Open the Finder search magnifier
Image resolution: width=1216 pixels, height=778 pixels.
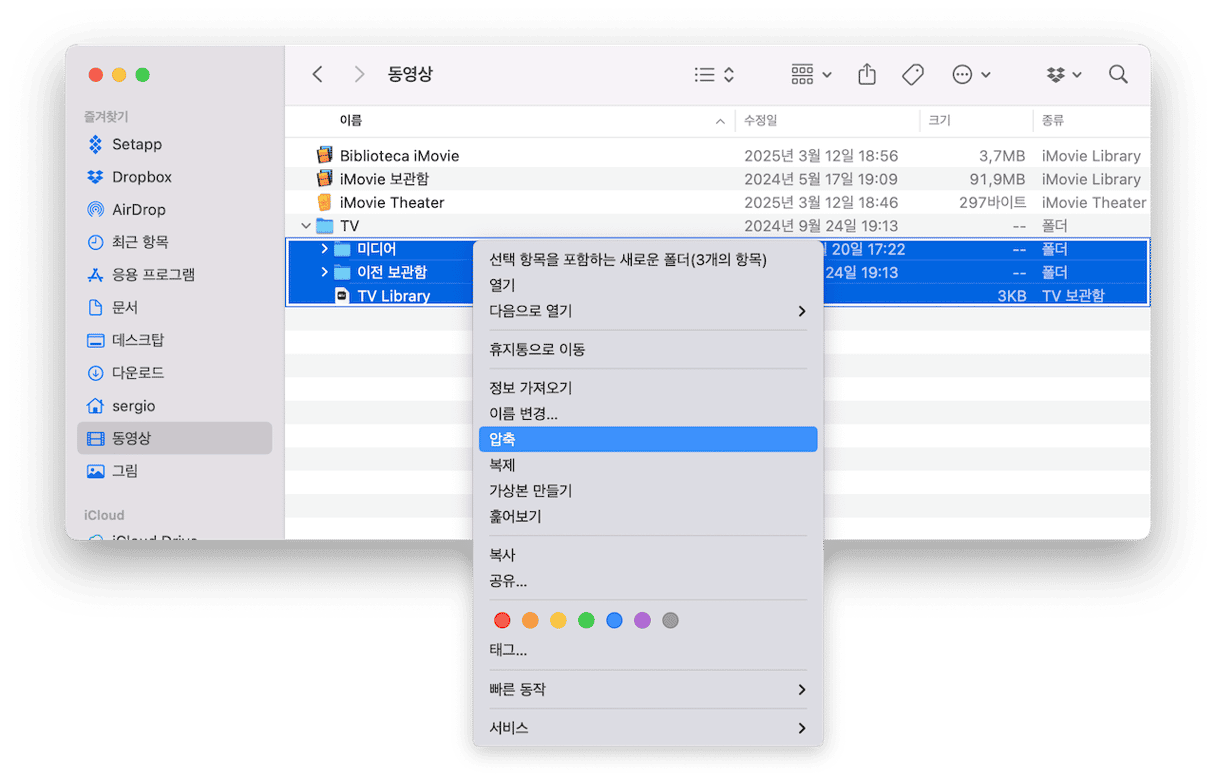point(1118,75)
